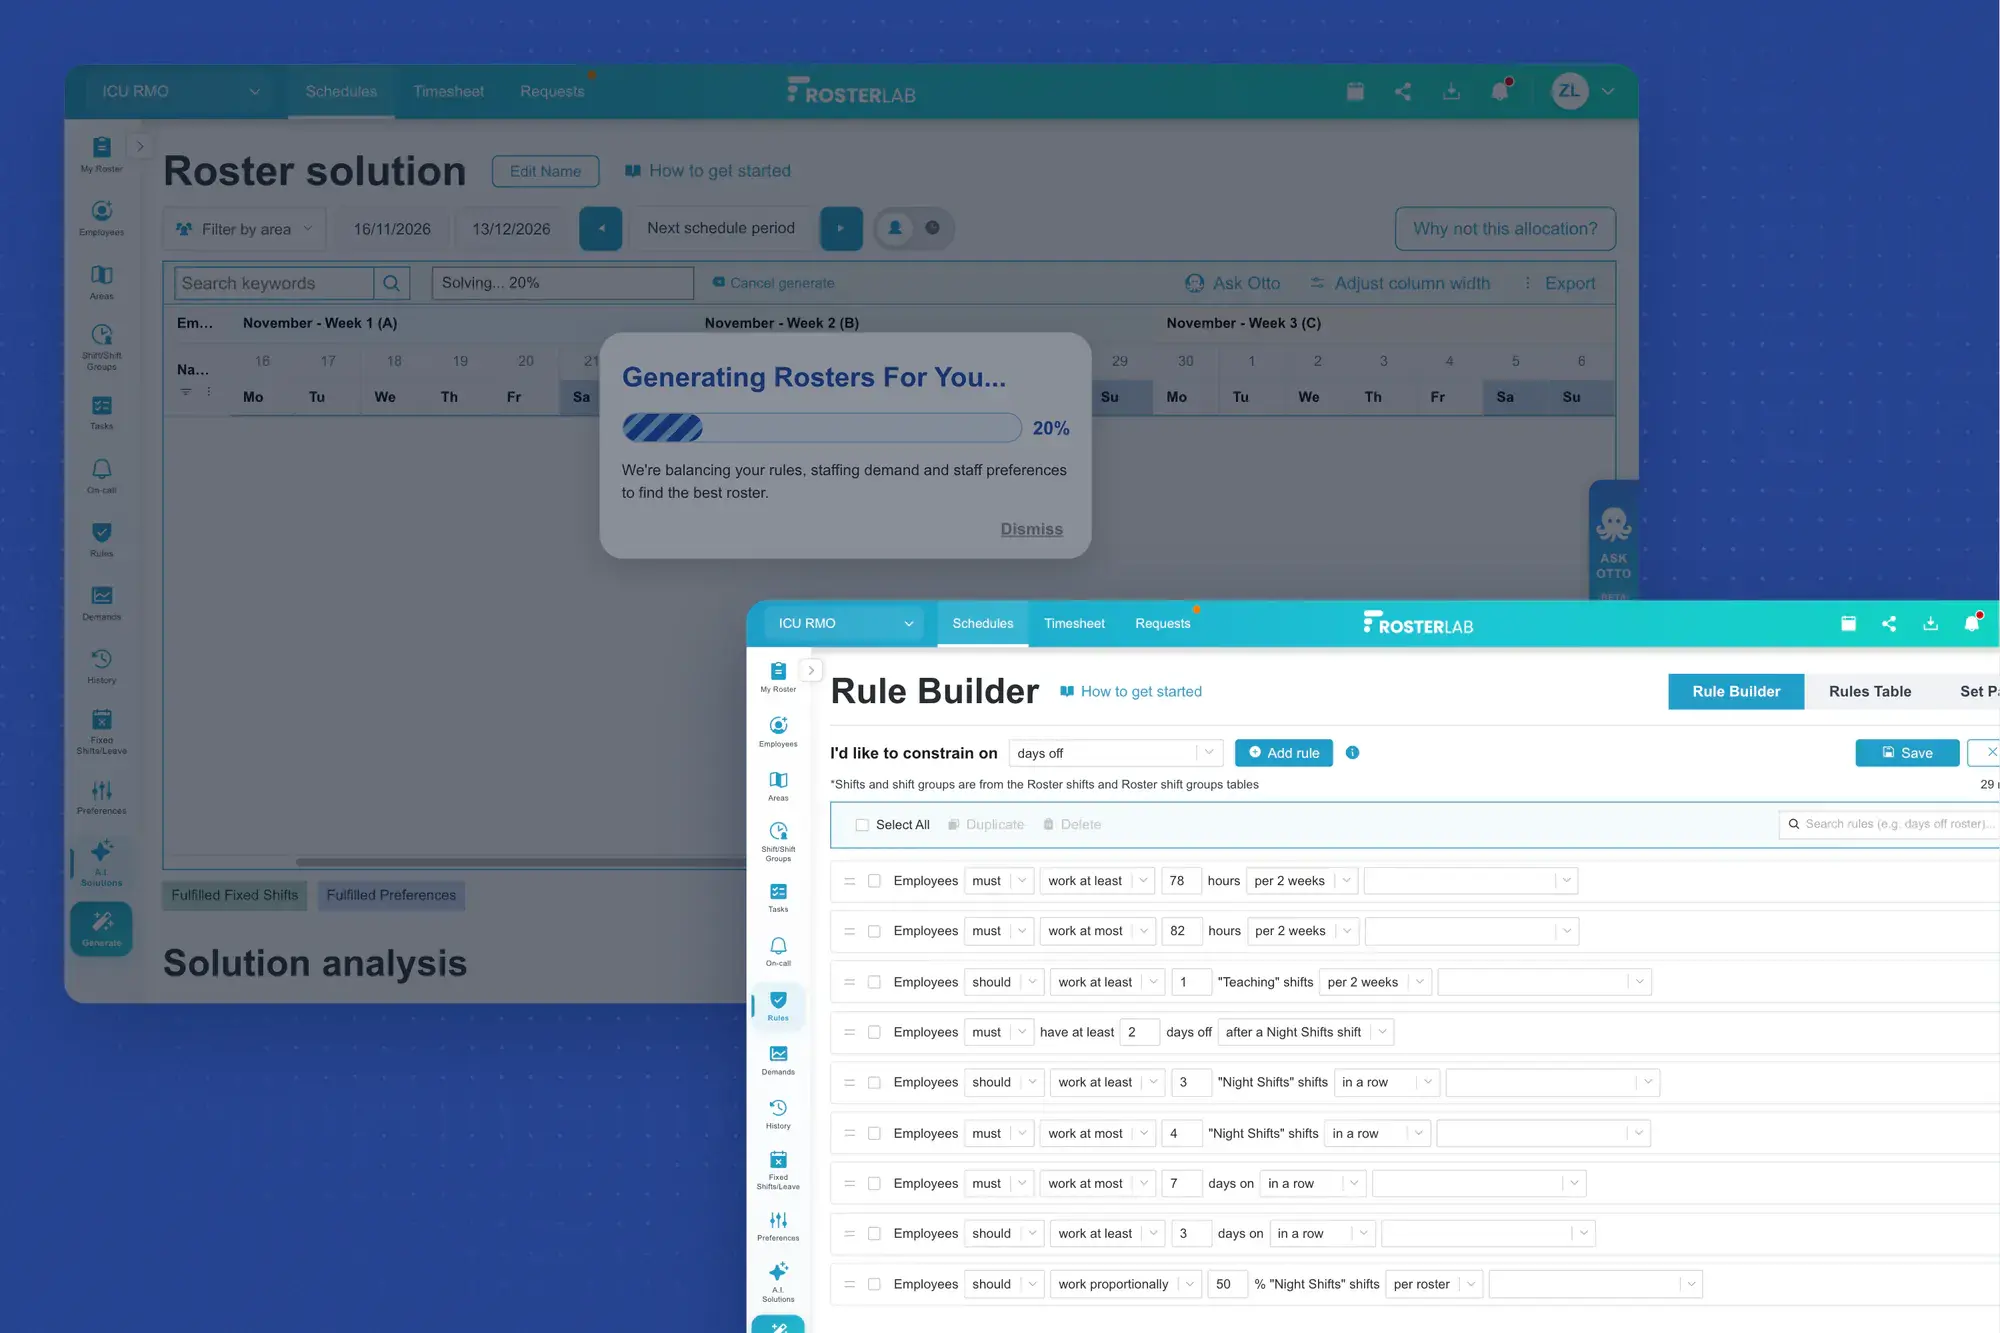Image resolution: width=2000 pixels, height=1333 pixels.
Task: Click the Save button
Action: [1907, 753]
